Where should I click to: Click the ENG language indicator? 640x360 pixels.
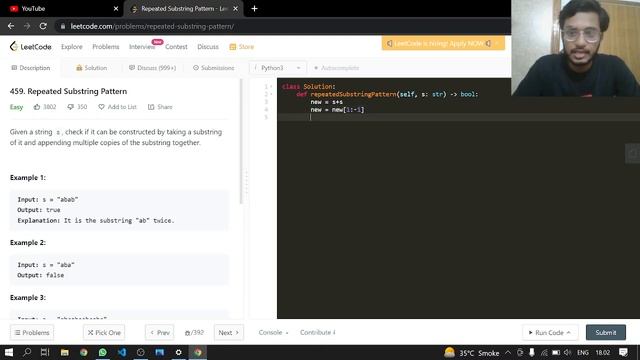[583, 353]
